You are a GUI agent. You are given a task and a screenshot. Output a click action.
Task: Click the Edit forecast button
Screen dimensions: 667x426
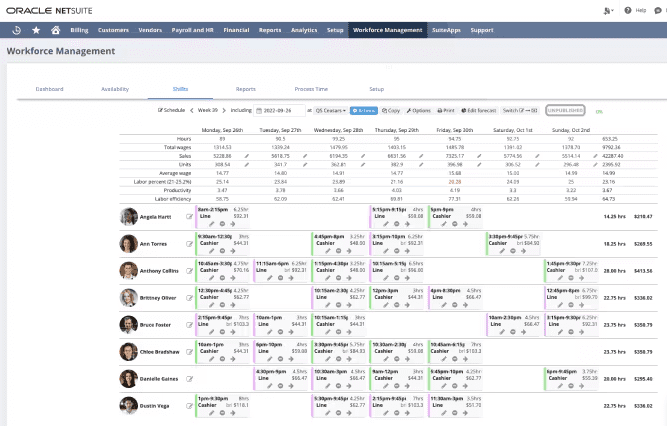pos(479,110)
